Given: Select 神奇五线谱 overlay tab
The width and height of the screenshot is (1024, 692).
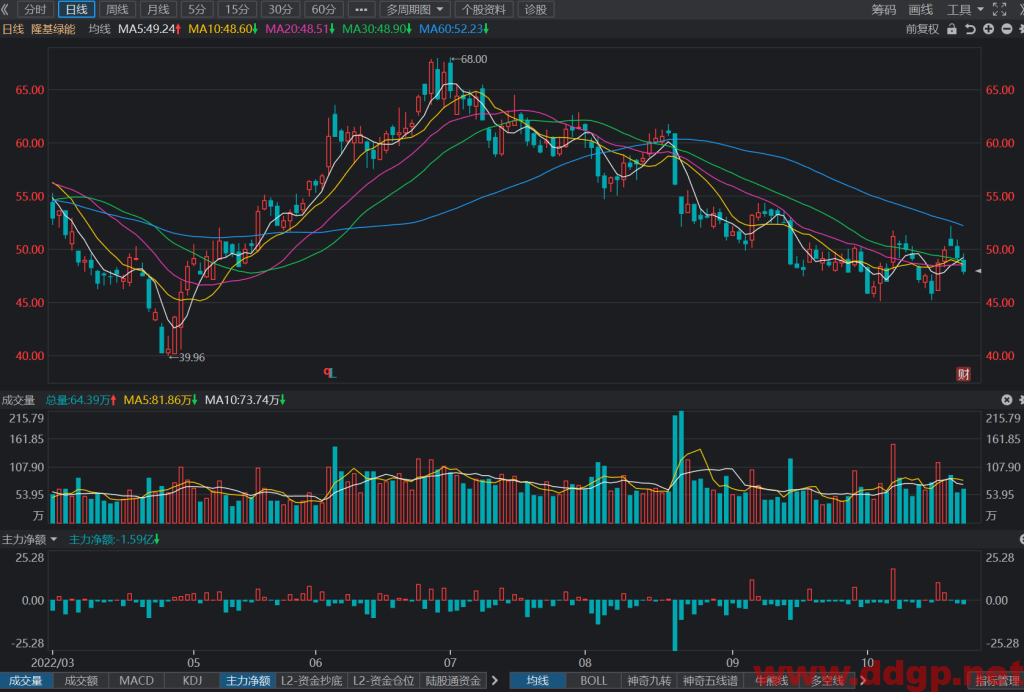Looking at the screenshot, I should [710, 680].
